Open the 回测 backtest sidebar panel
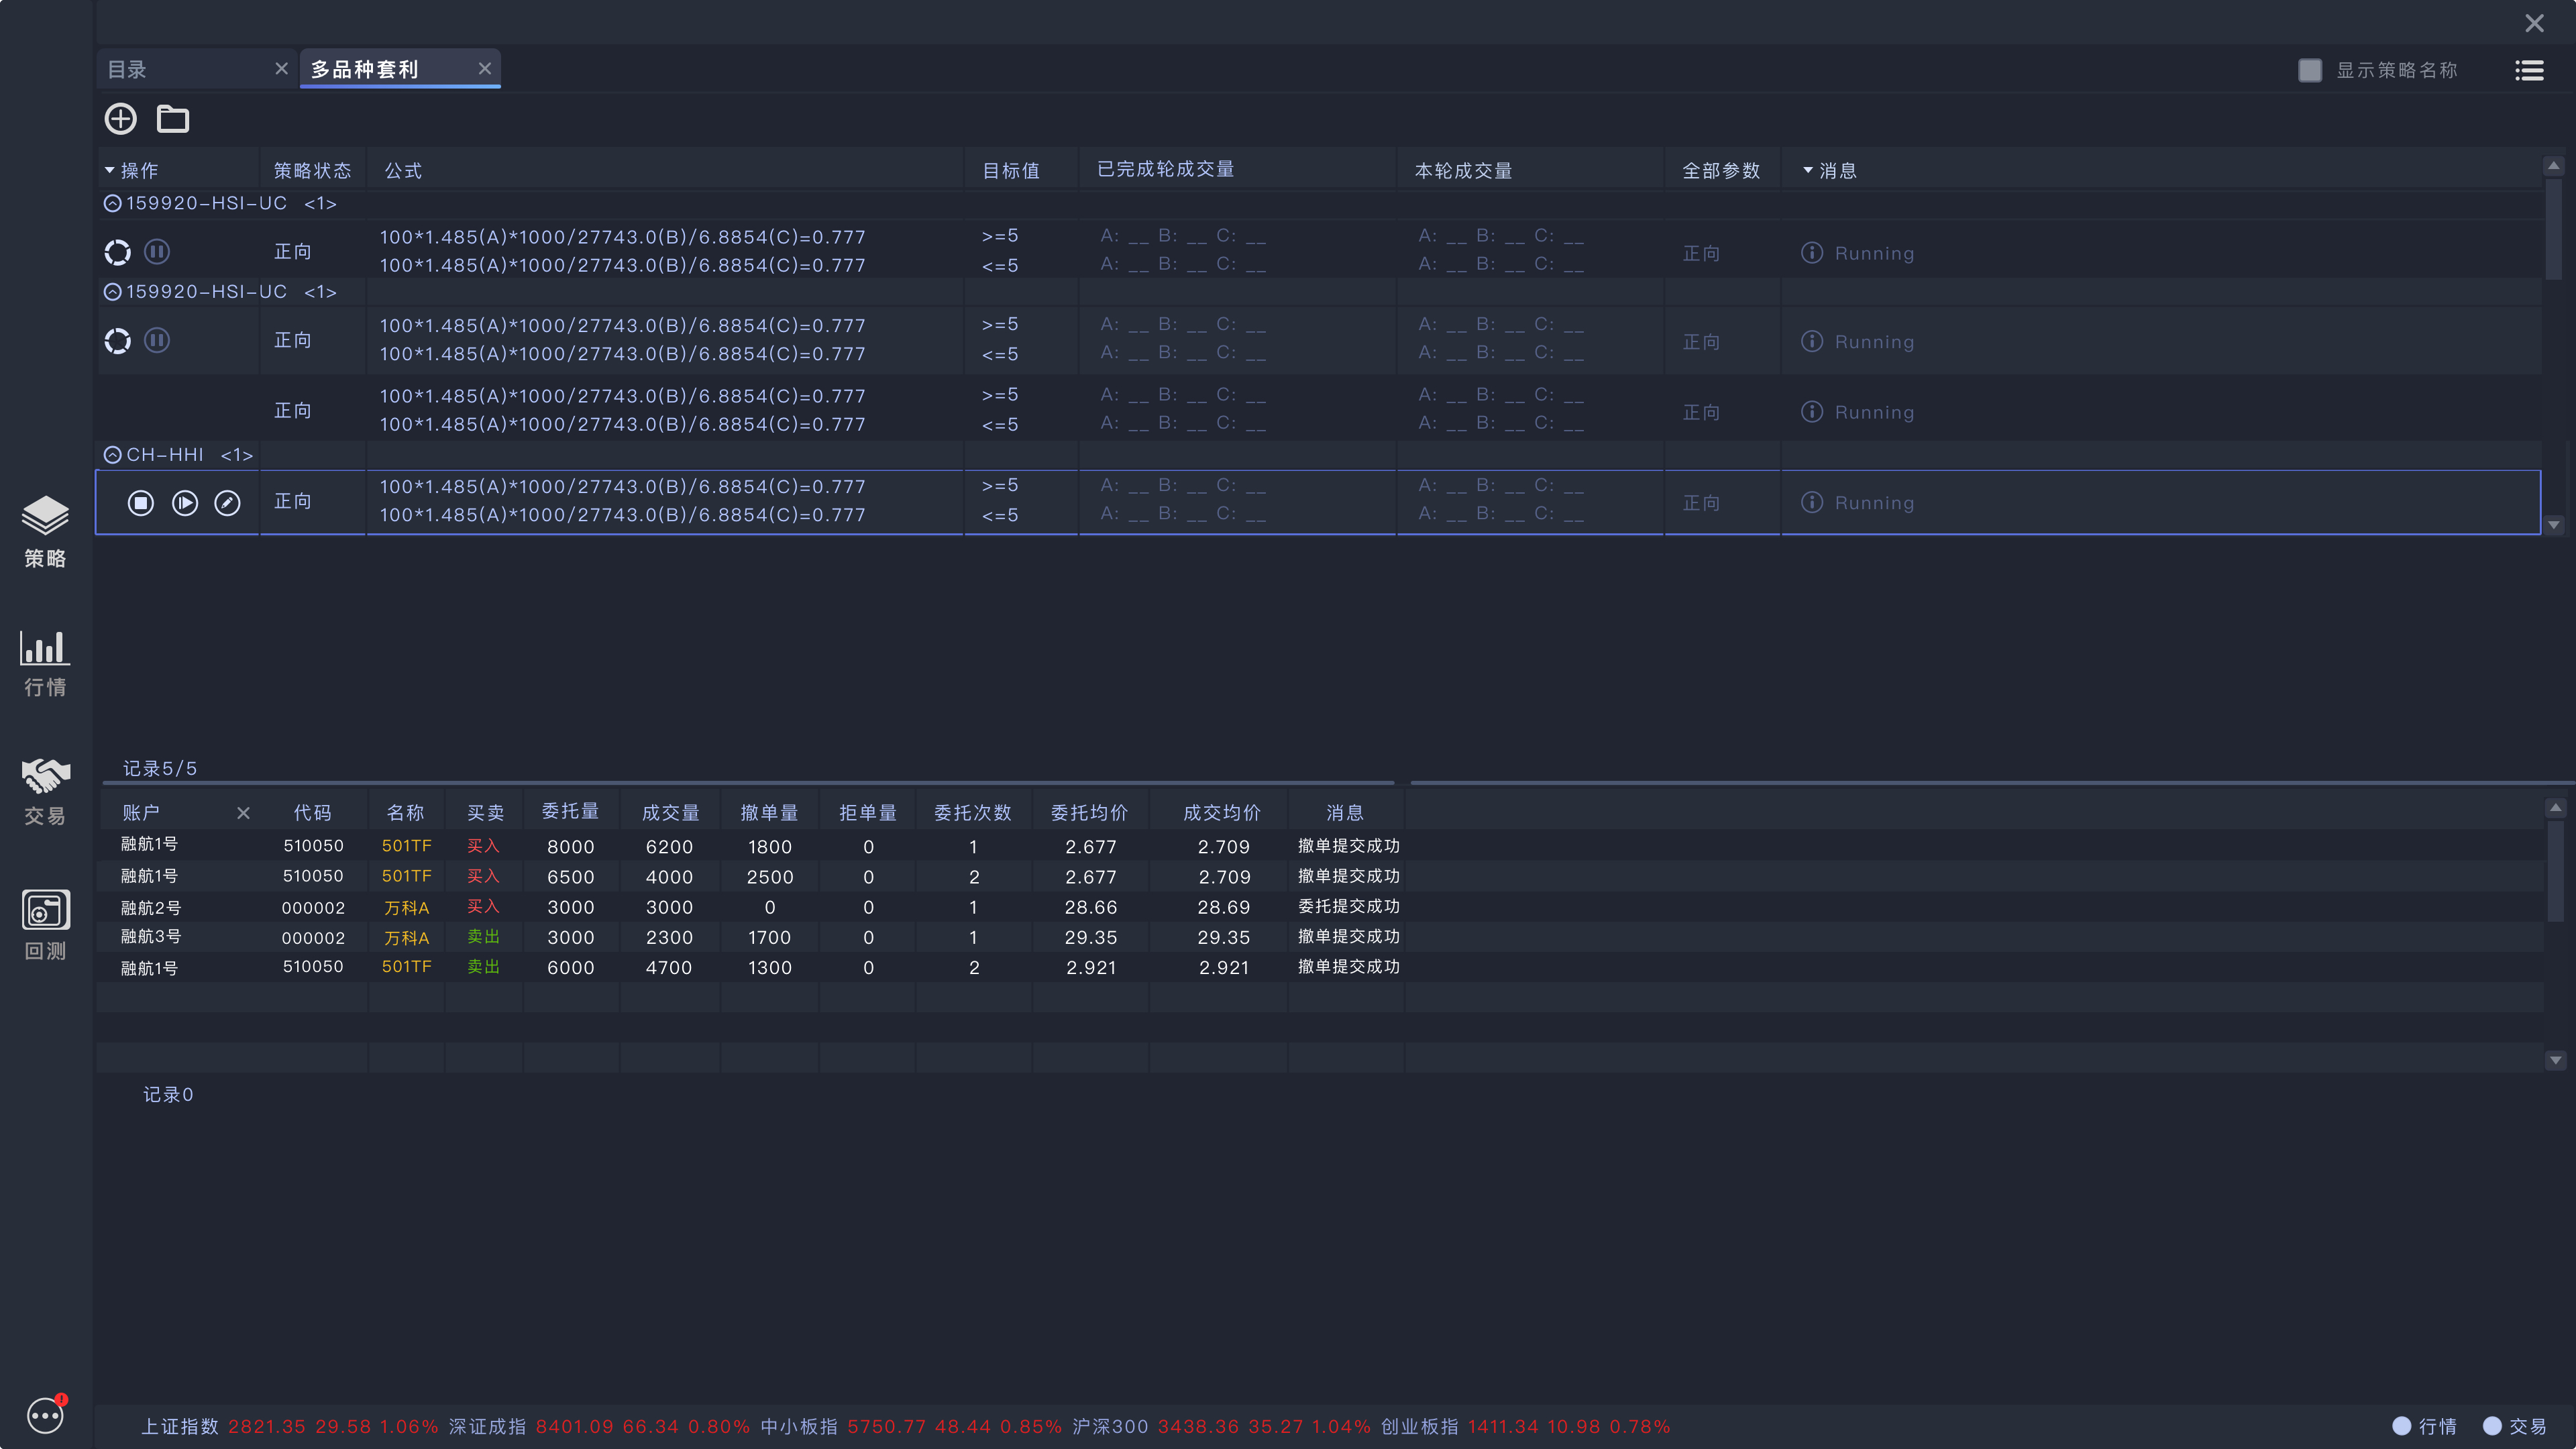 45,925
